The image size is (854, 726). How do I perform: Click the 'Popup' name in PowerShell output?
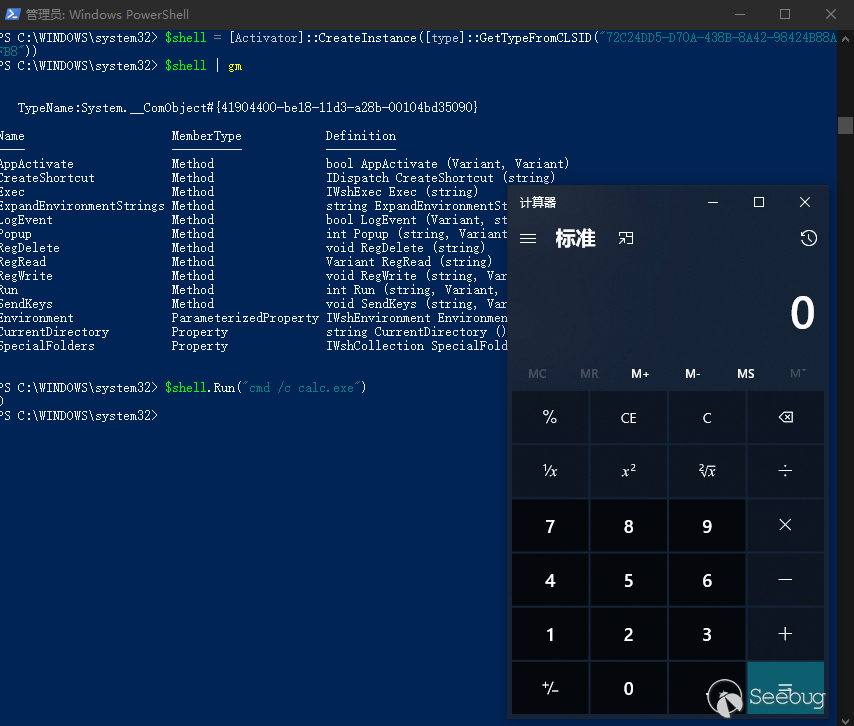[16, 234]
